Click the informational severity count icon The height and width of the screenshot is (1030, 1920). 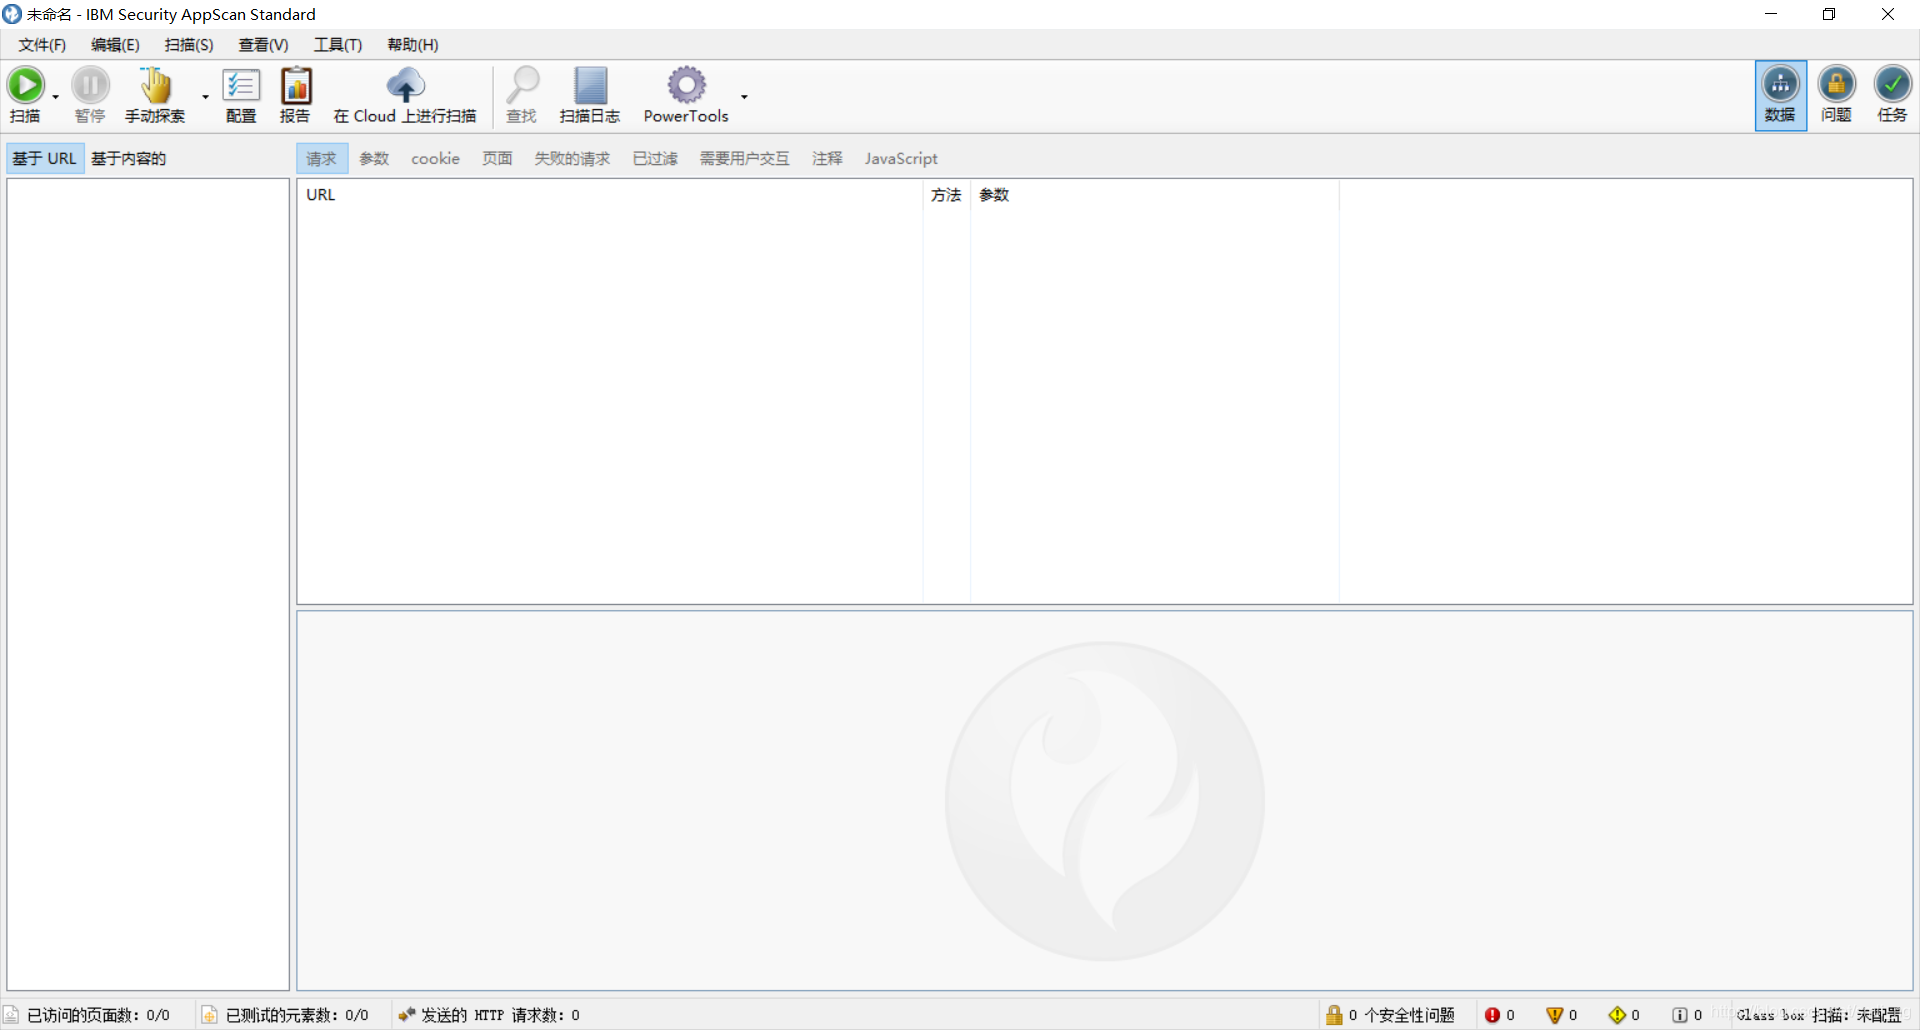point(1680,1015)
